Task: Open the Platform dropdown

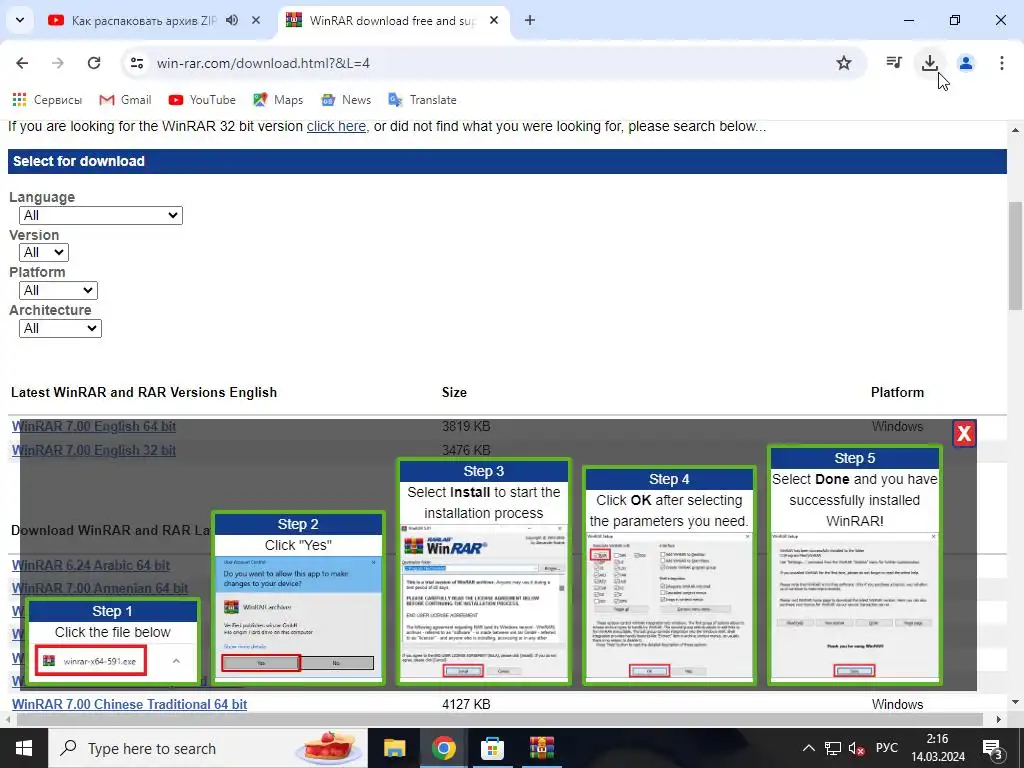Action: point(58,290)
